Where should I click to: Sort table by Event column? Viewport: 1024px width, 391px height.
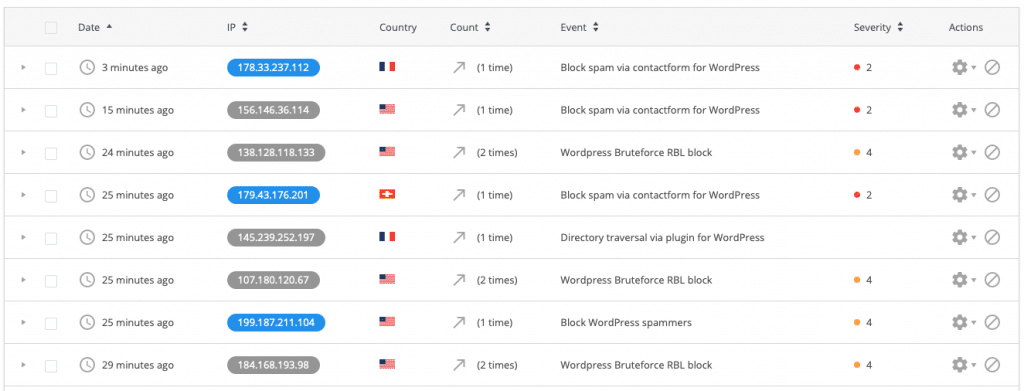(x=579, y=27)
